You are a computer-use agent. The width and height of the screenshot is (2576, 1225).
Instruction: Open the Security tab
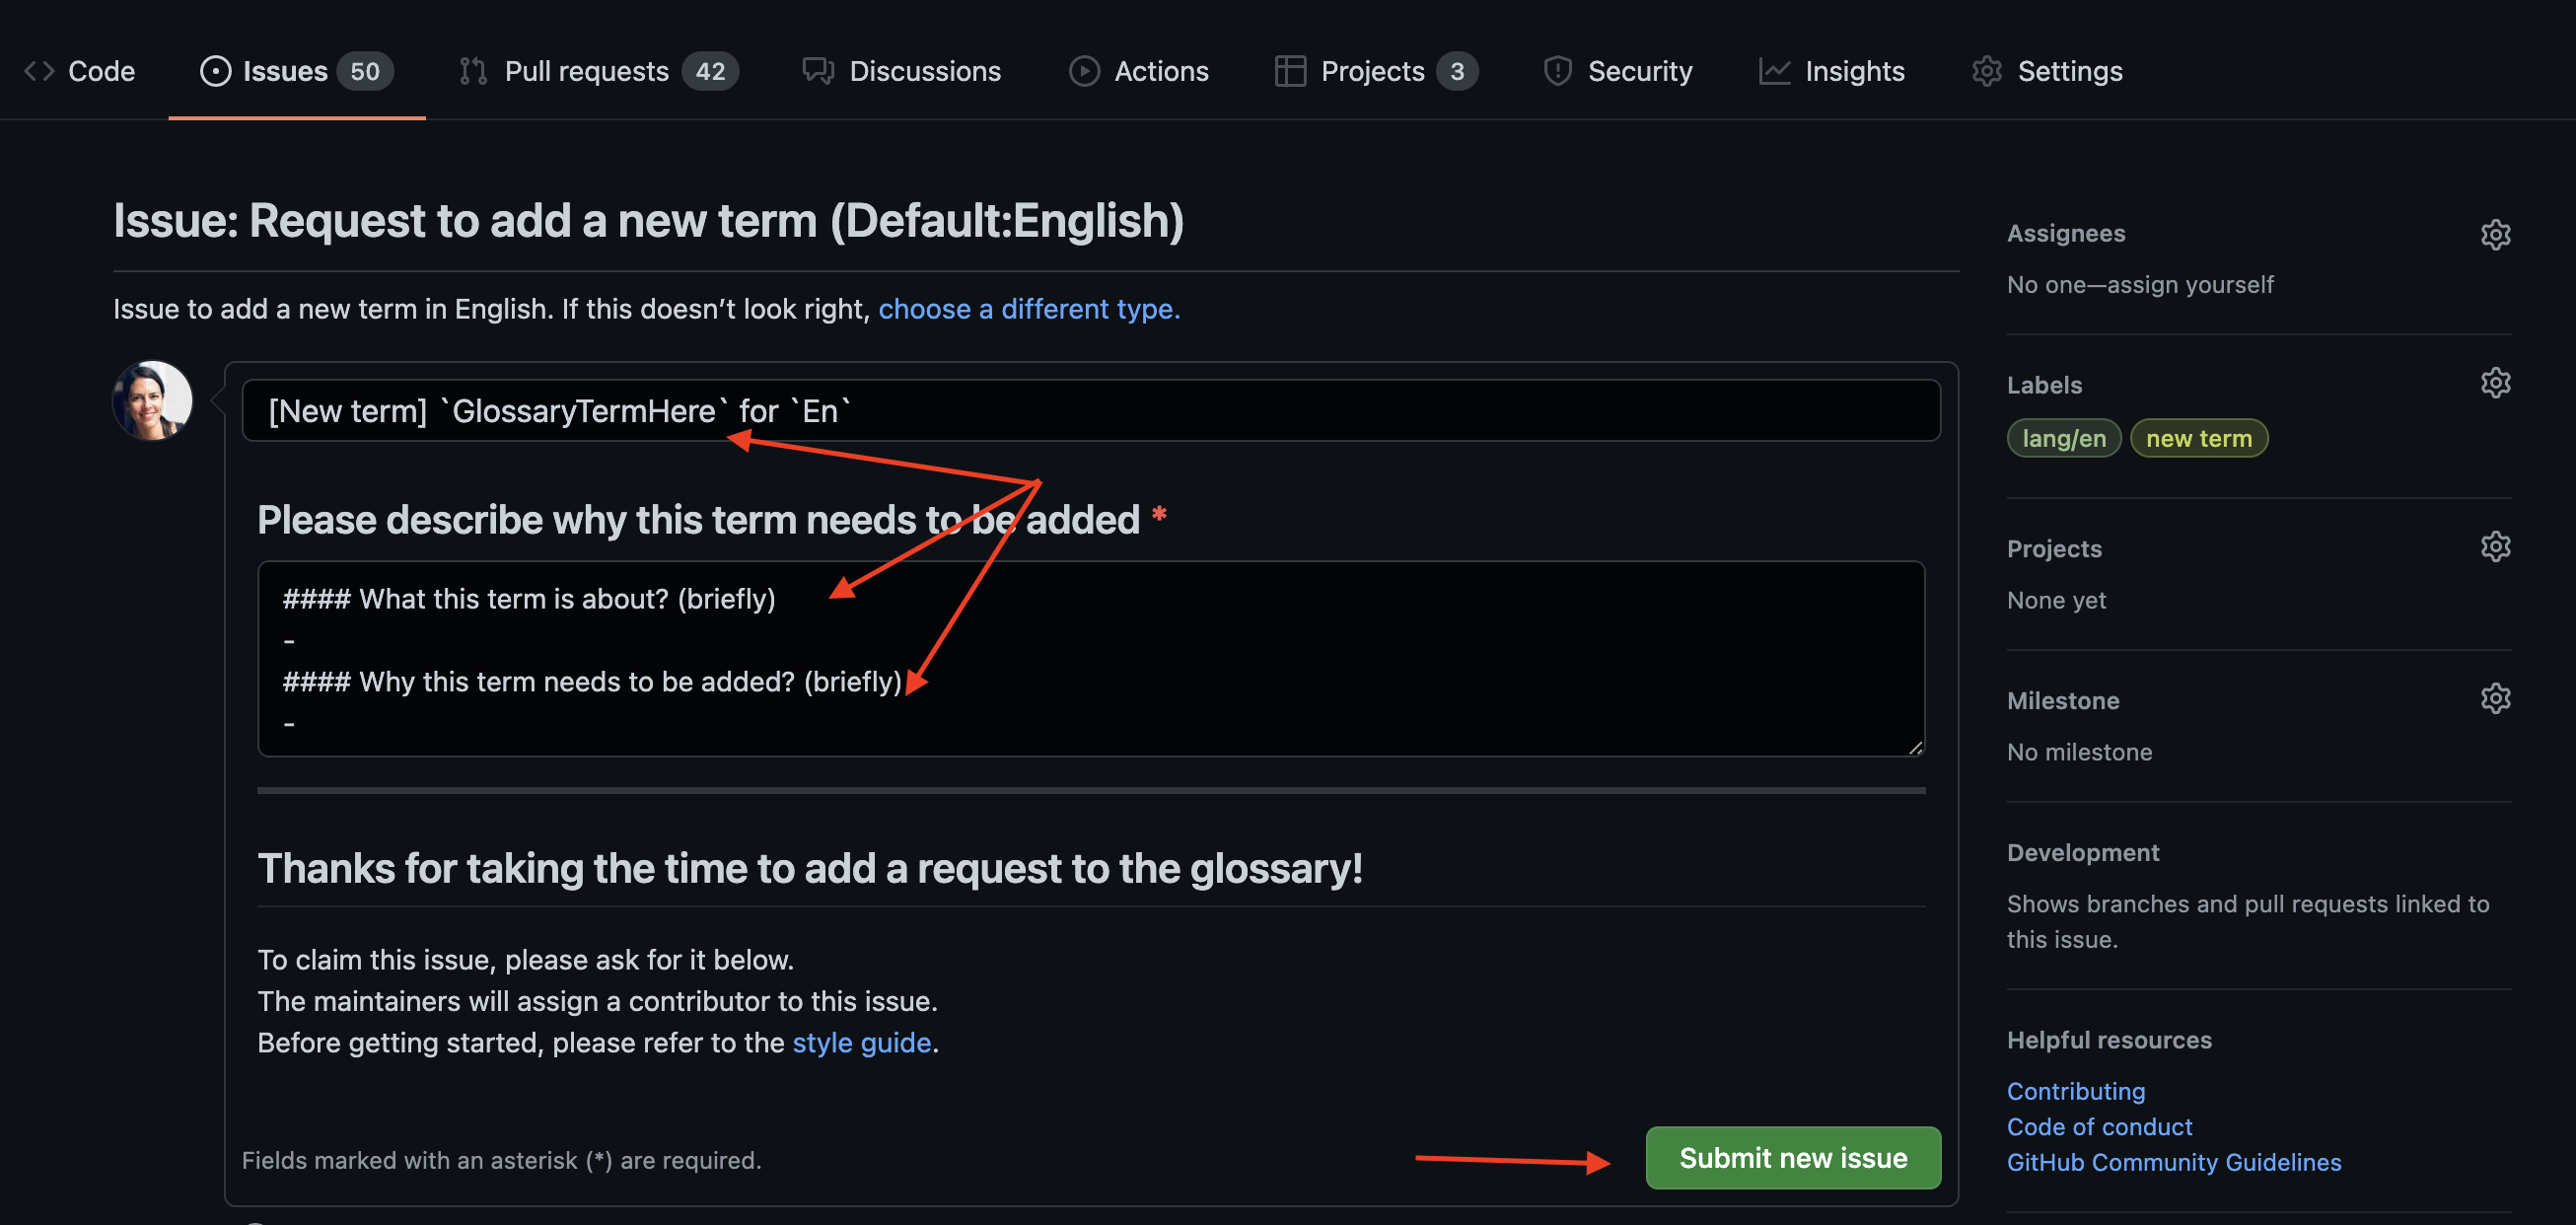pos(1618,71)
